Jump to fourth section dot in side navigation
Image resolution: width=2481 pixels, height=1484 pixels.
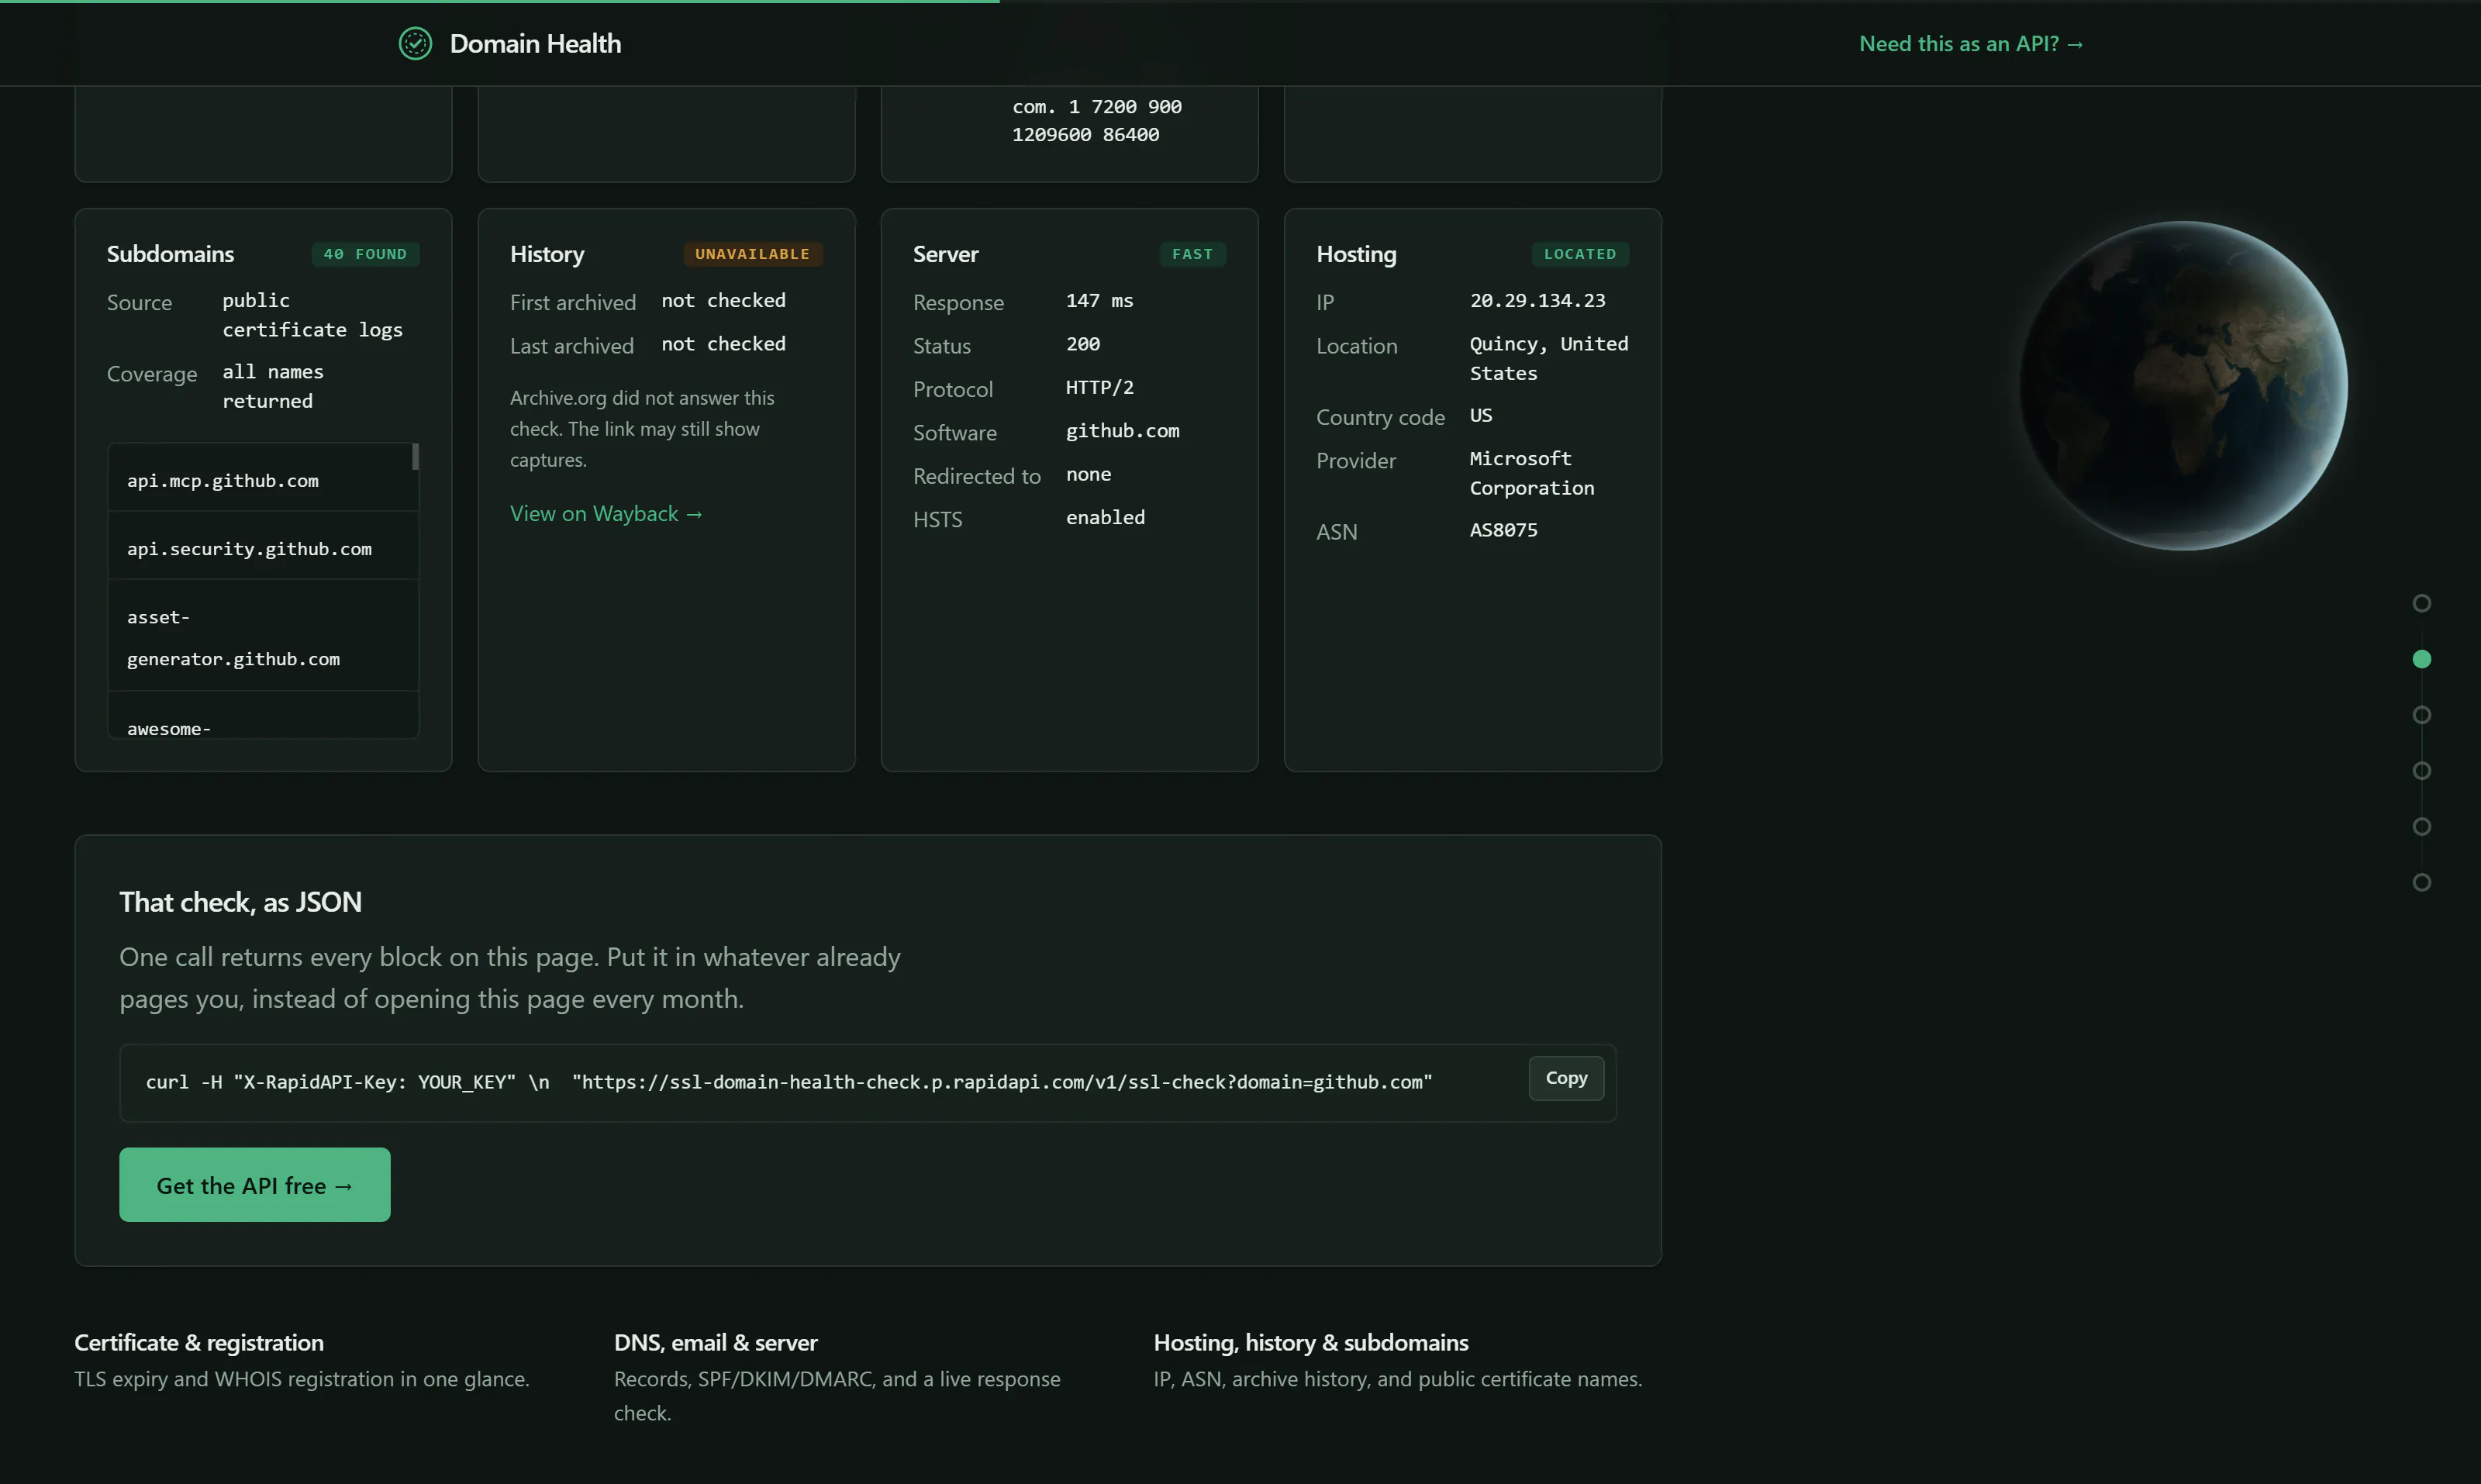(x=2421, y=770)
